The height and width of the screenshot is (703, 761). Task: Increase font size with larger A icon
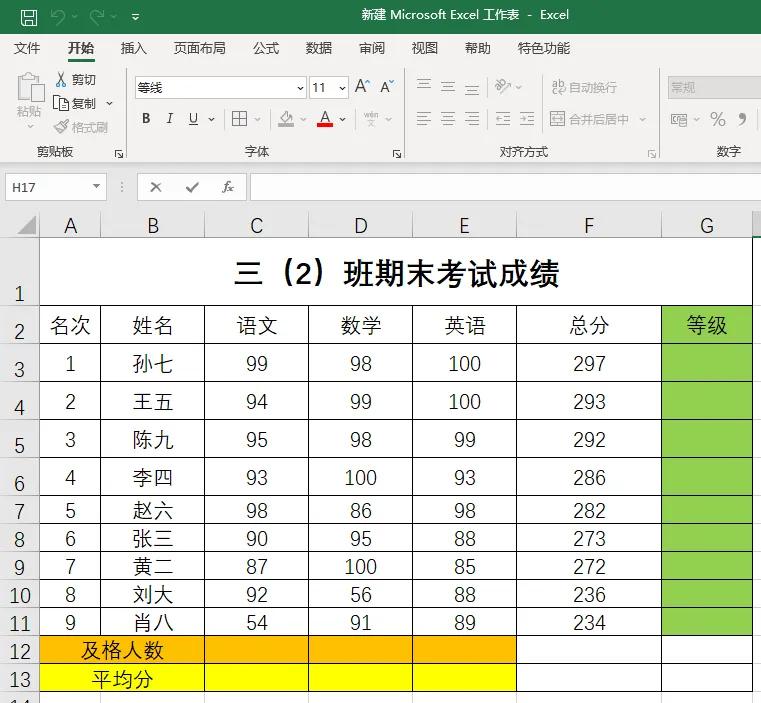click(x=362, y=86)
